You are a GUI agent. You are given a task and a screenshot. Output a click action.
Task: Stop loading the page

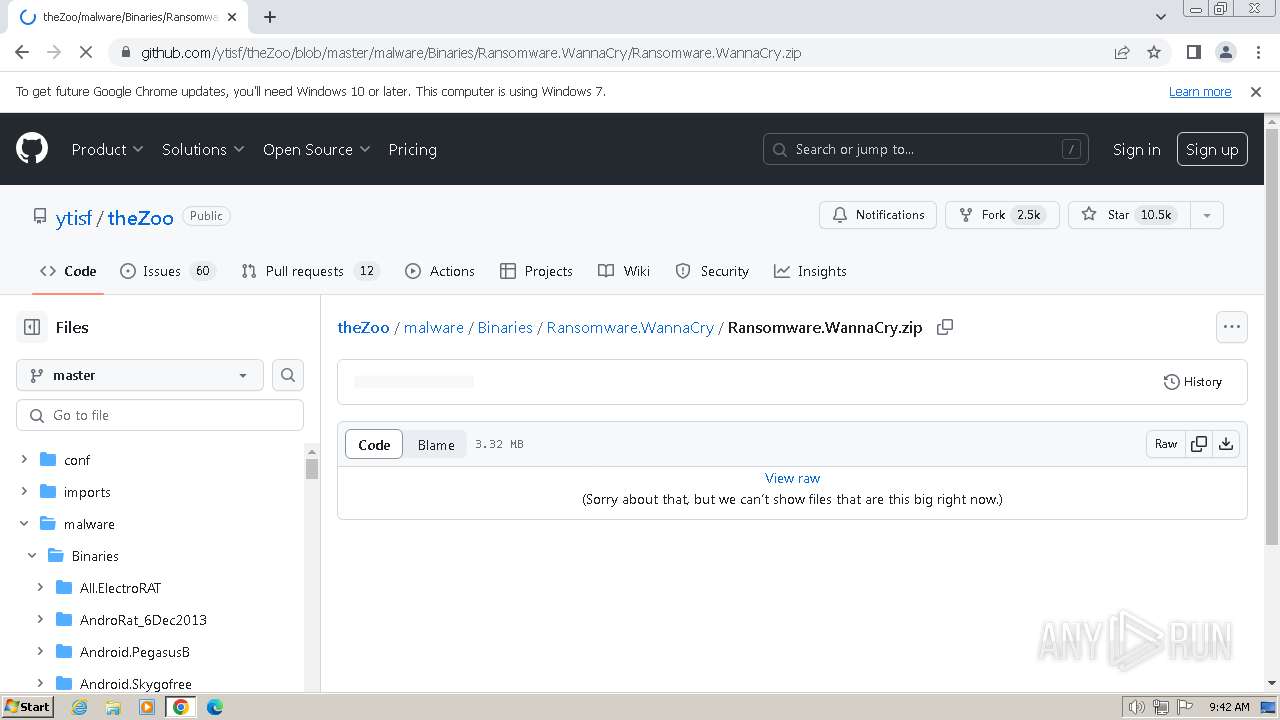86,52
